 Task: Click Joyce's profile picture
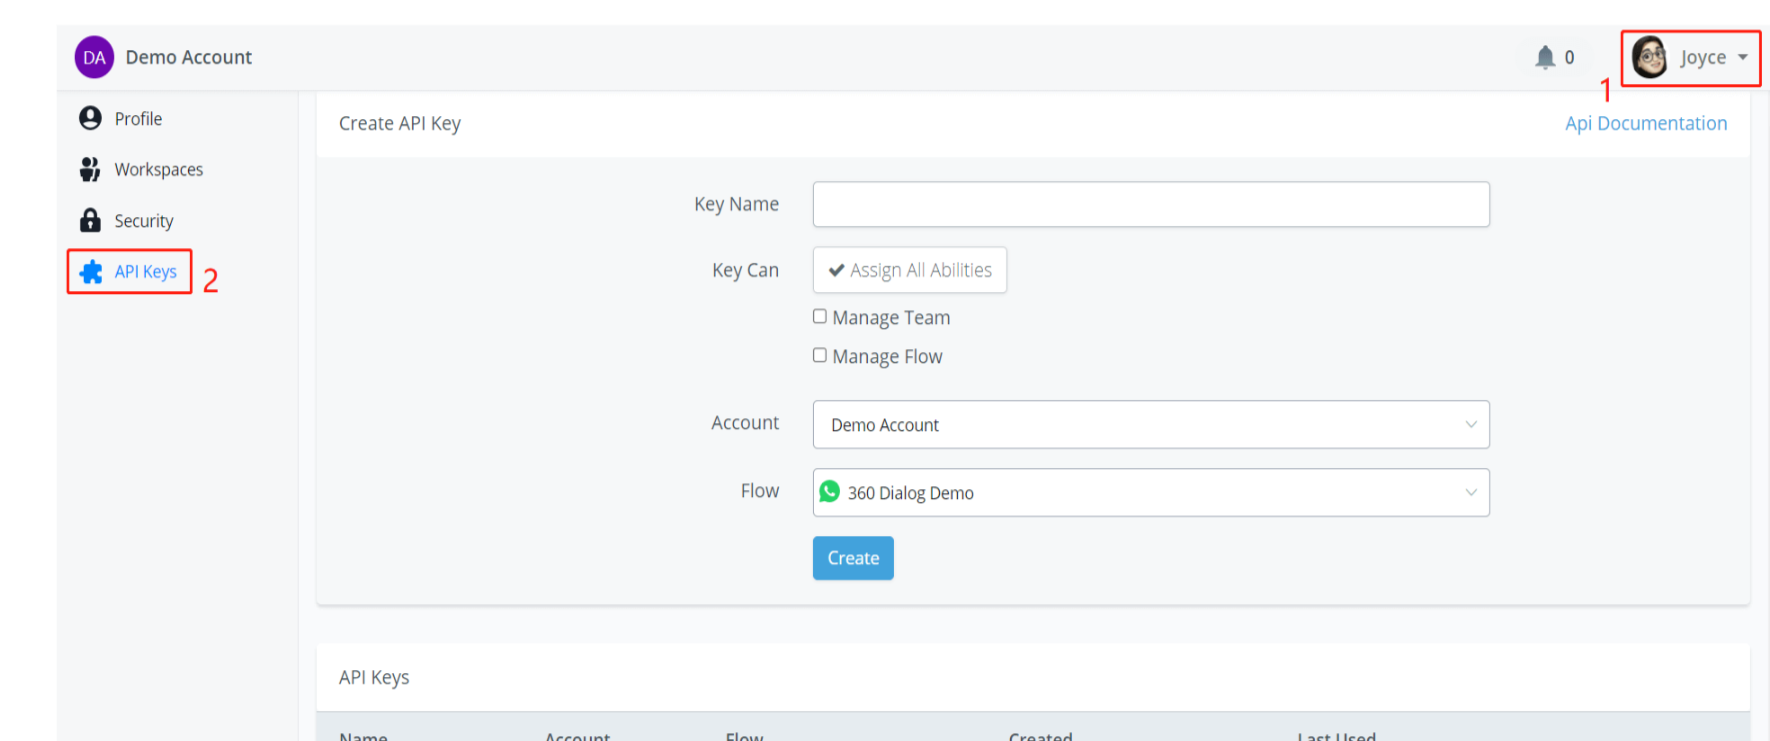pyautogui.click(x=1649, y=57)
